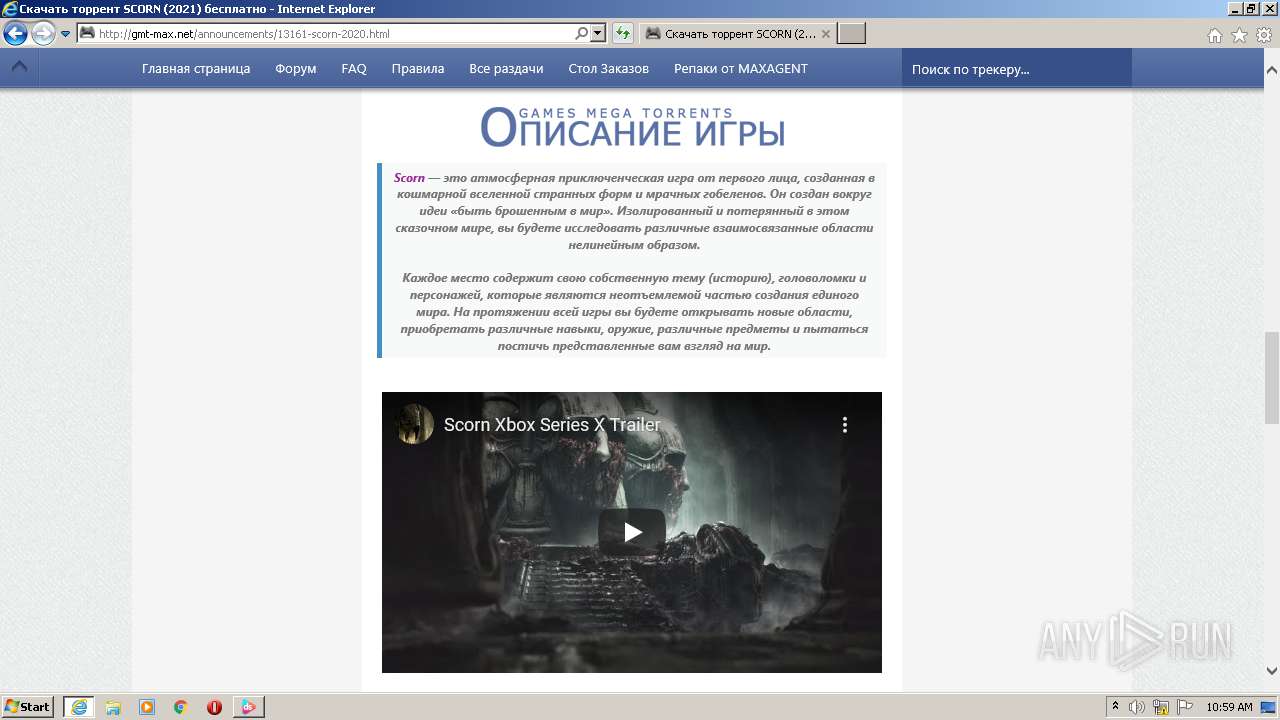Show hidden system tray icons
This screenshot has width=1280, height=720.
coord(1116,707)
